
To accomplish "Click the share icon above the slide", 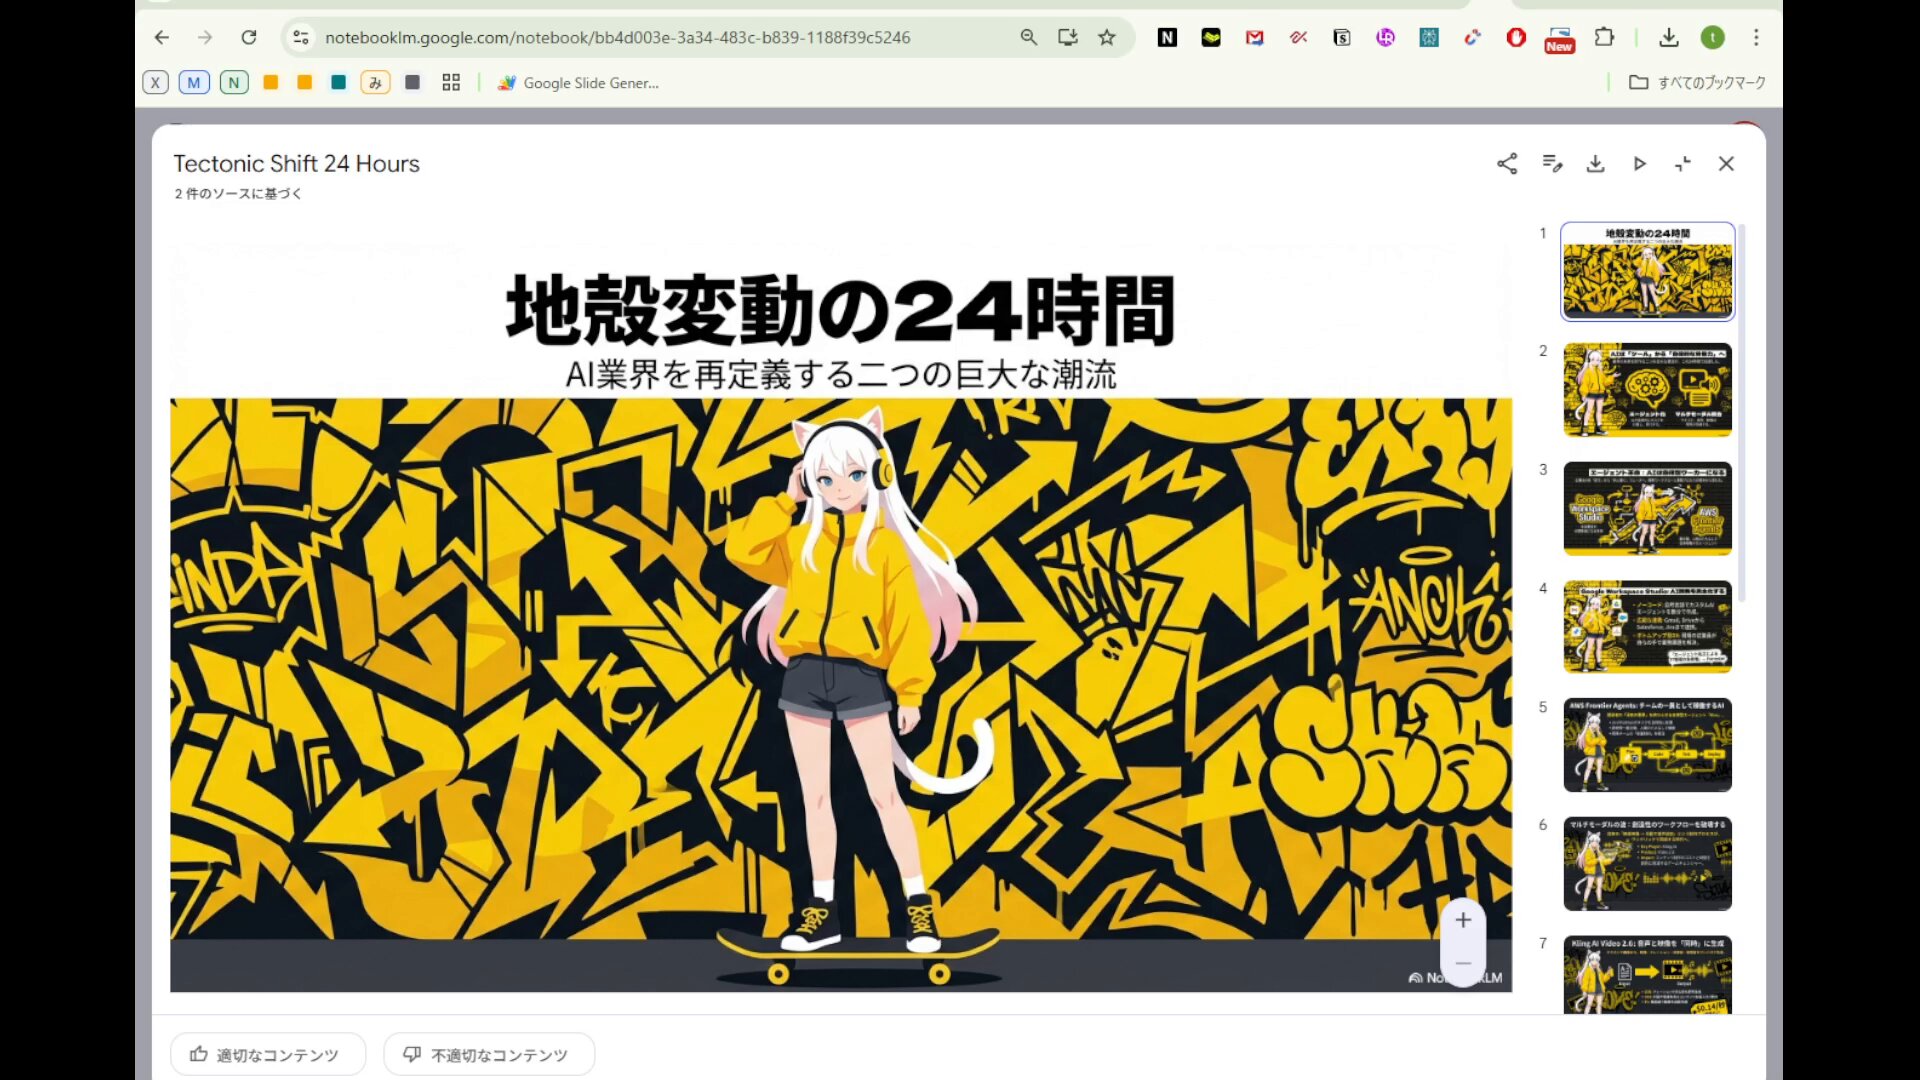I will [1508, 163].
